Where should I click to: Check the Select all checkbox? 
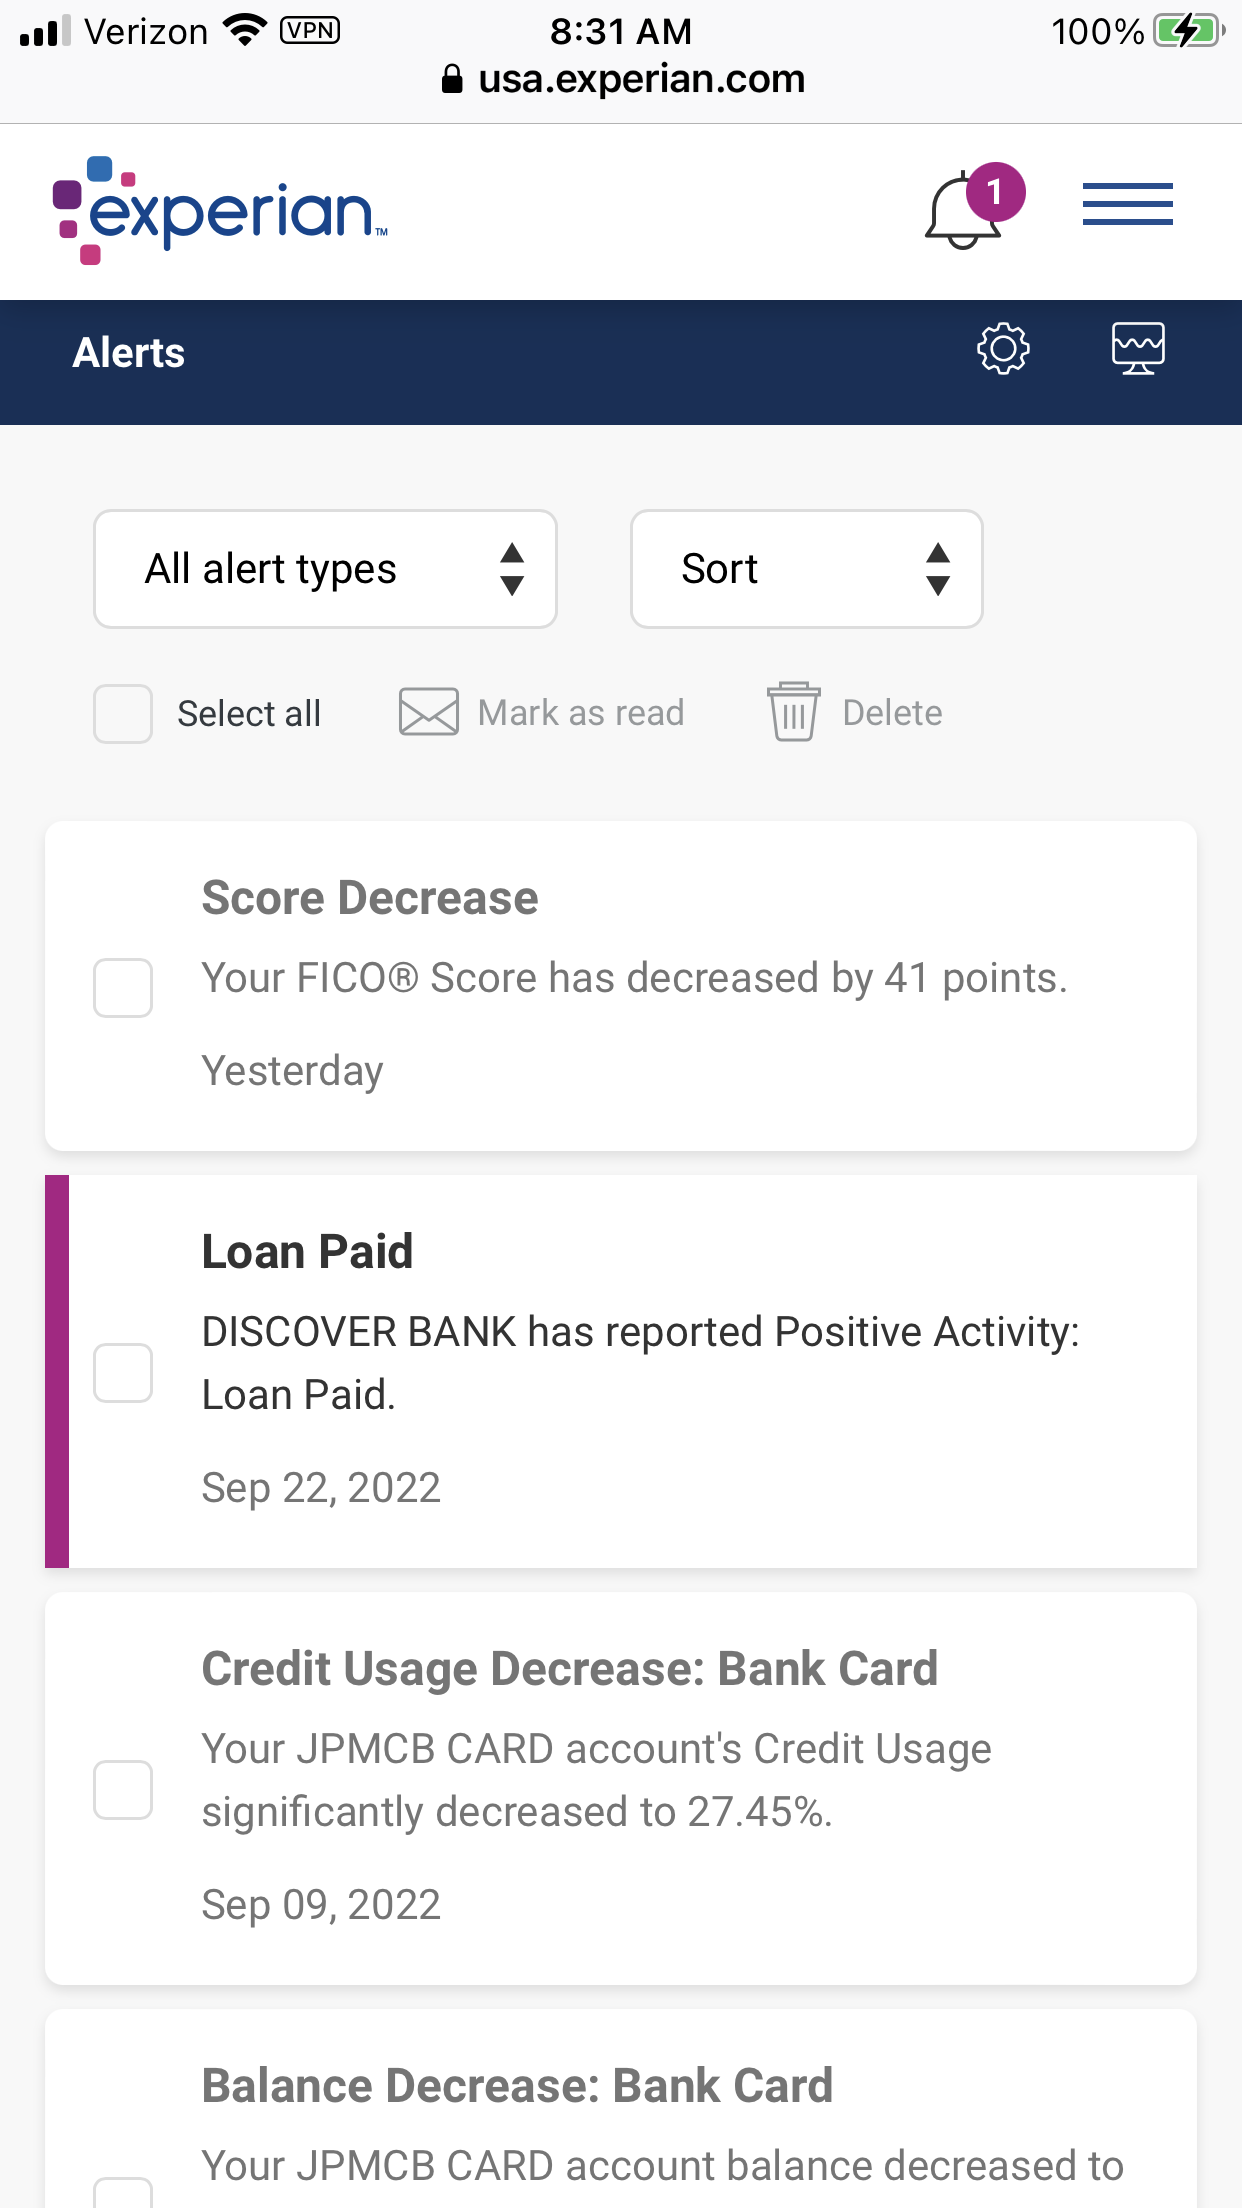(x=123, y=714)
